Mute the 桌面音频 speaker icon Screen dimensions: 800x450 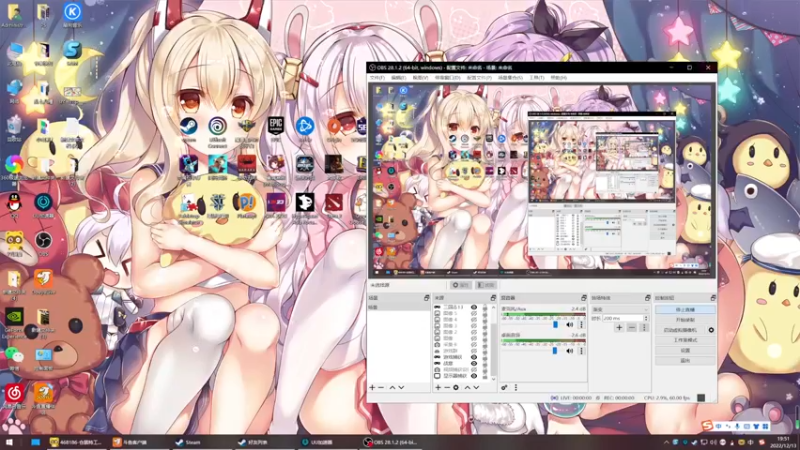point(569,351)
